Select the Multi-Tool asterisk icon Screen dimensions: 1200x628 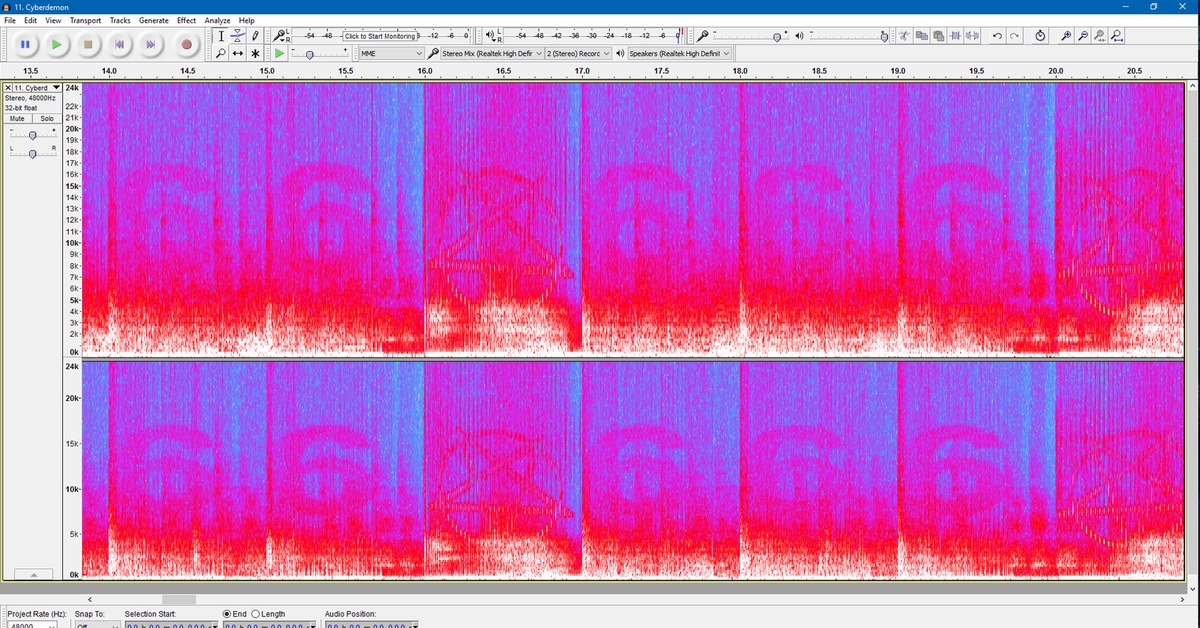[256, 53]
